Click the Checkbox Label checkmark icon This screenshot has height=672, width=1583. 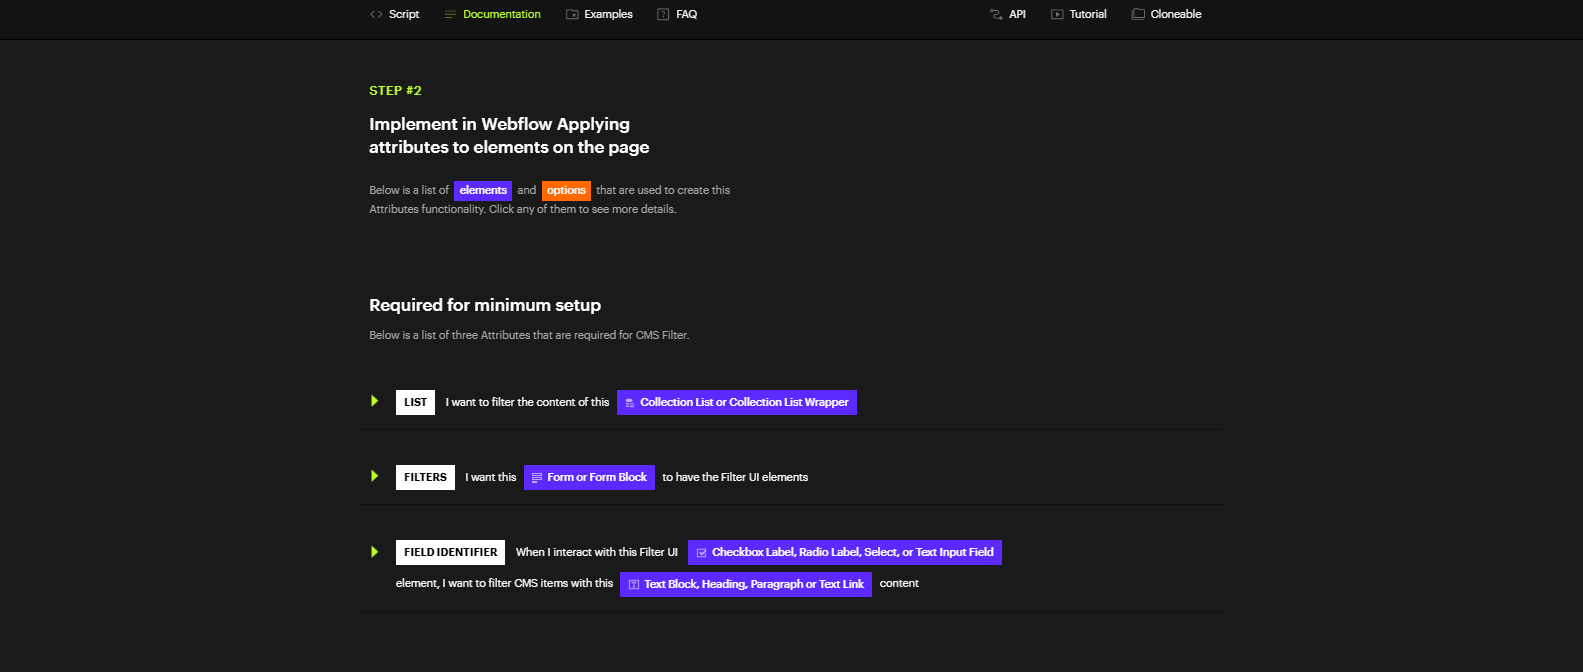pos(701,553)
